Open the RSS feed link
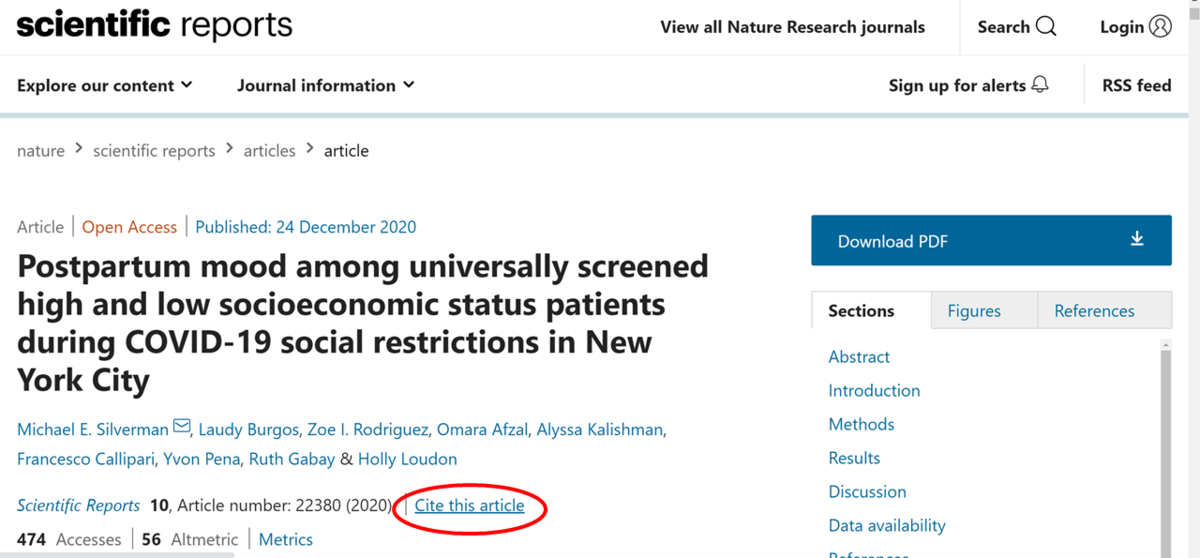 click(x=1136, y=86)
